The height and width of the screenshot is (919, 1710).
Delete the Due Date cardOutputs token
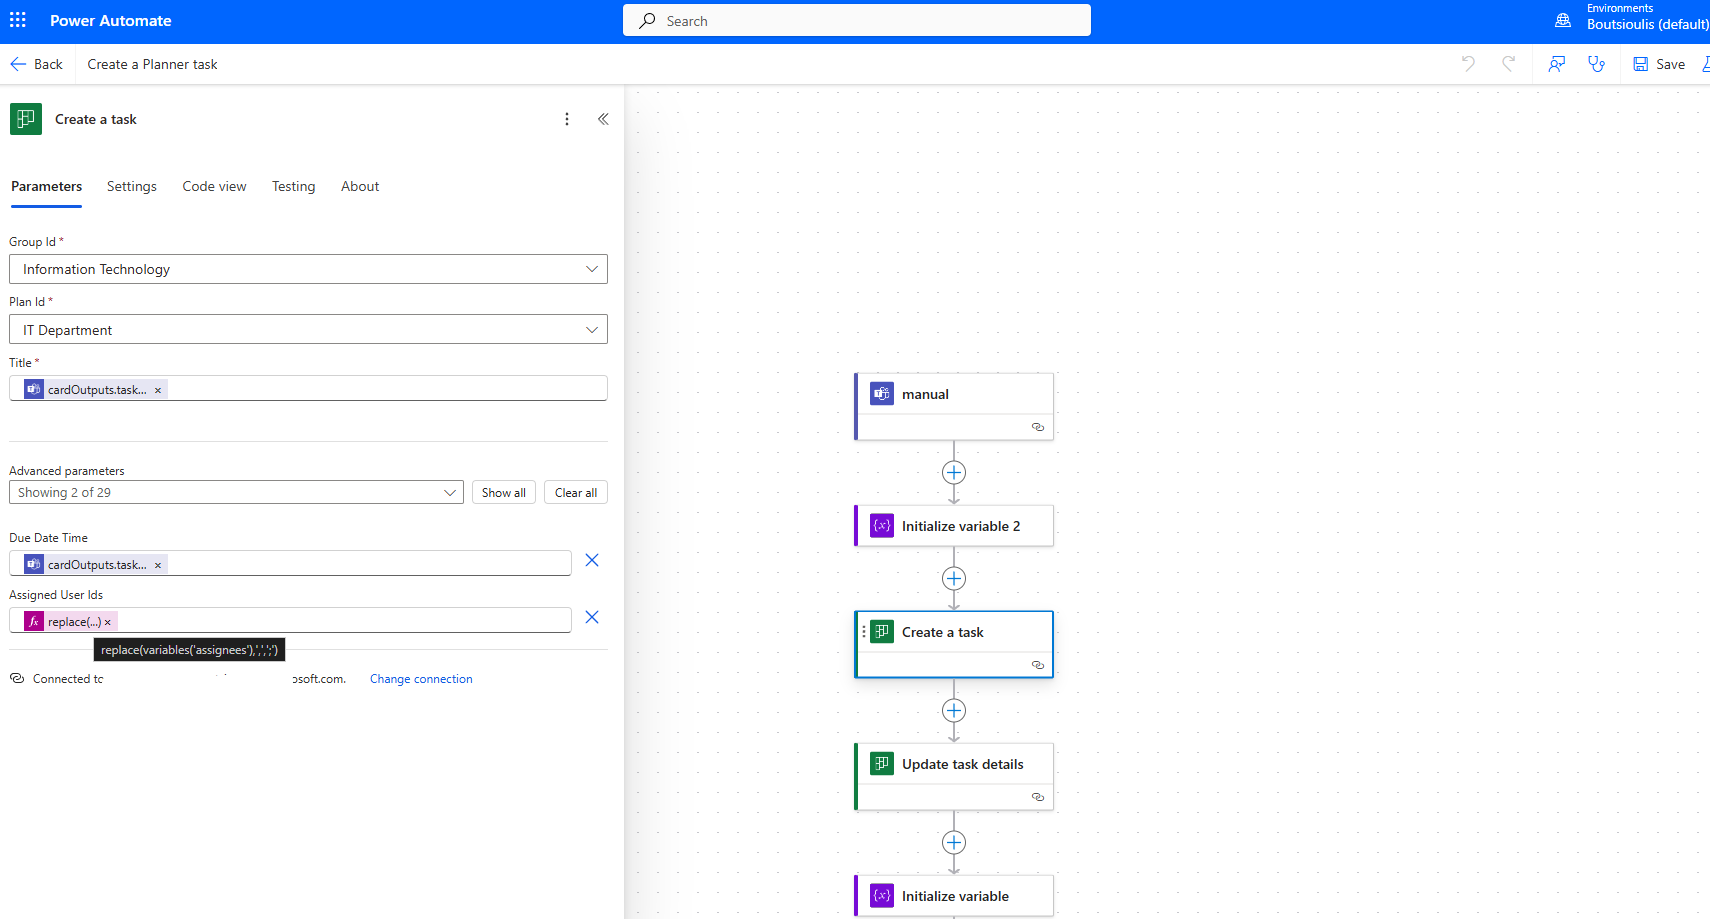[158, 565]
